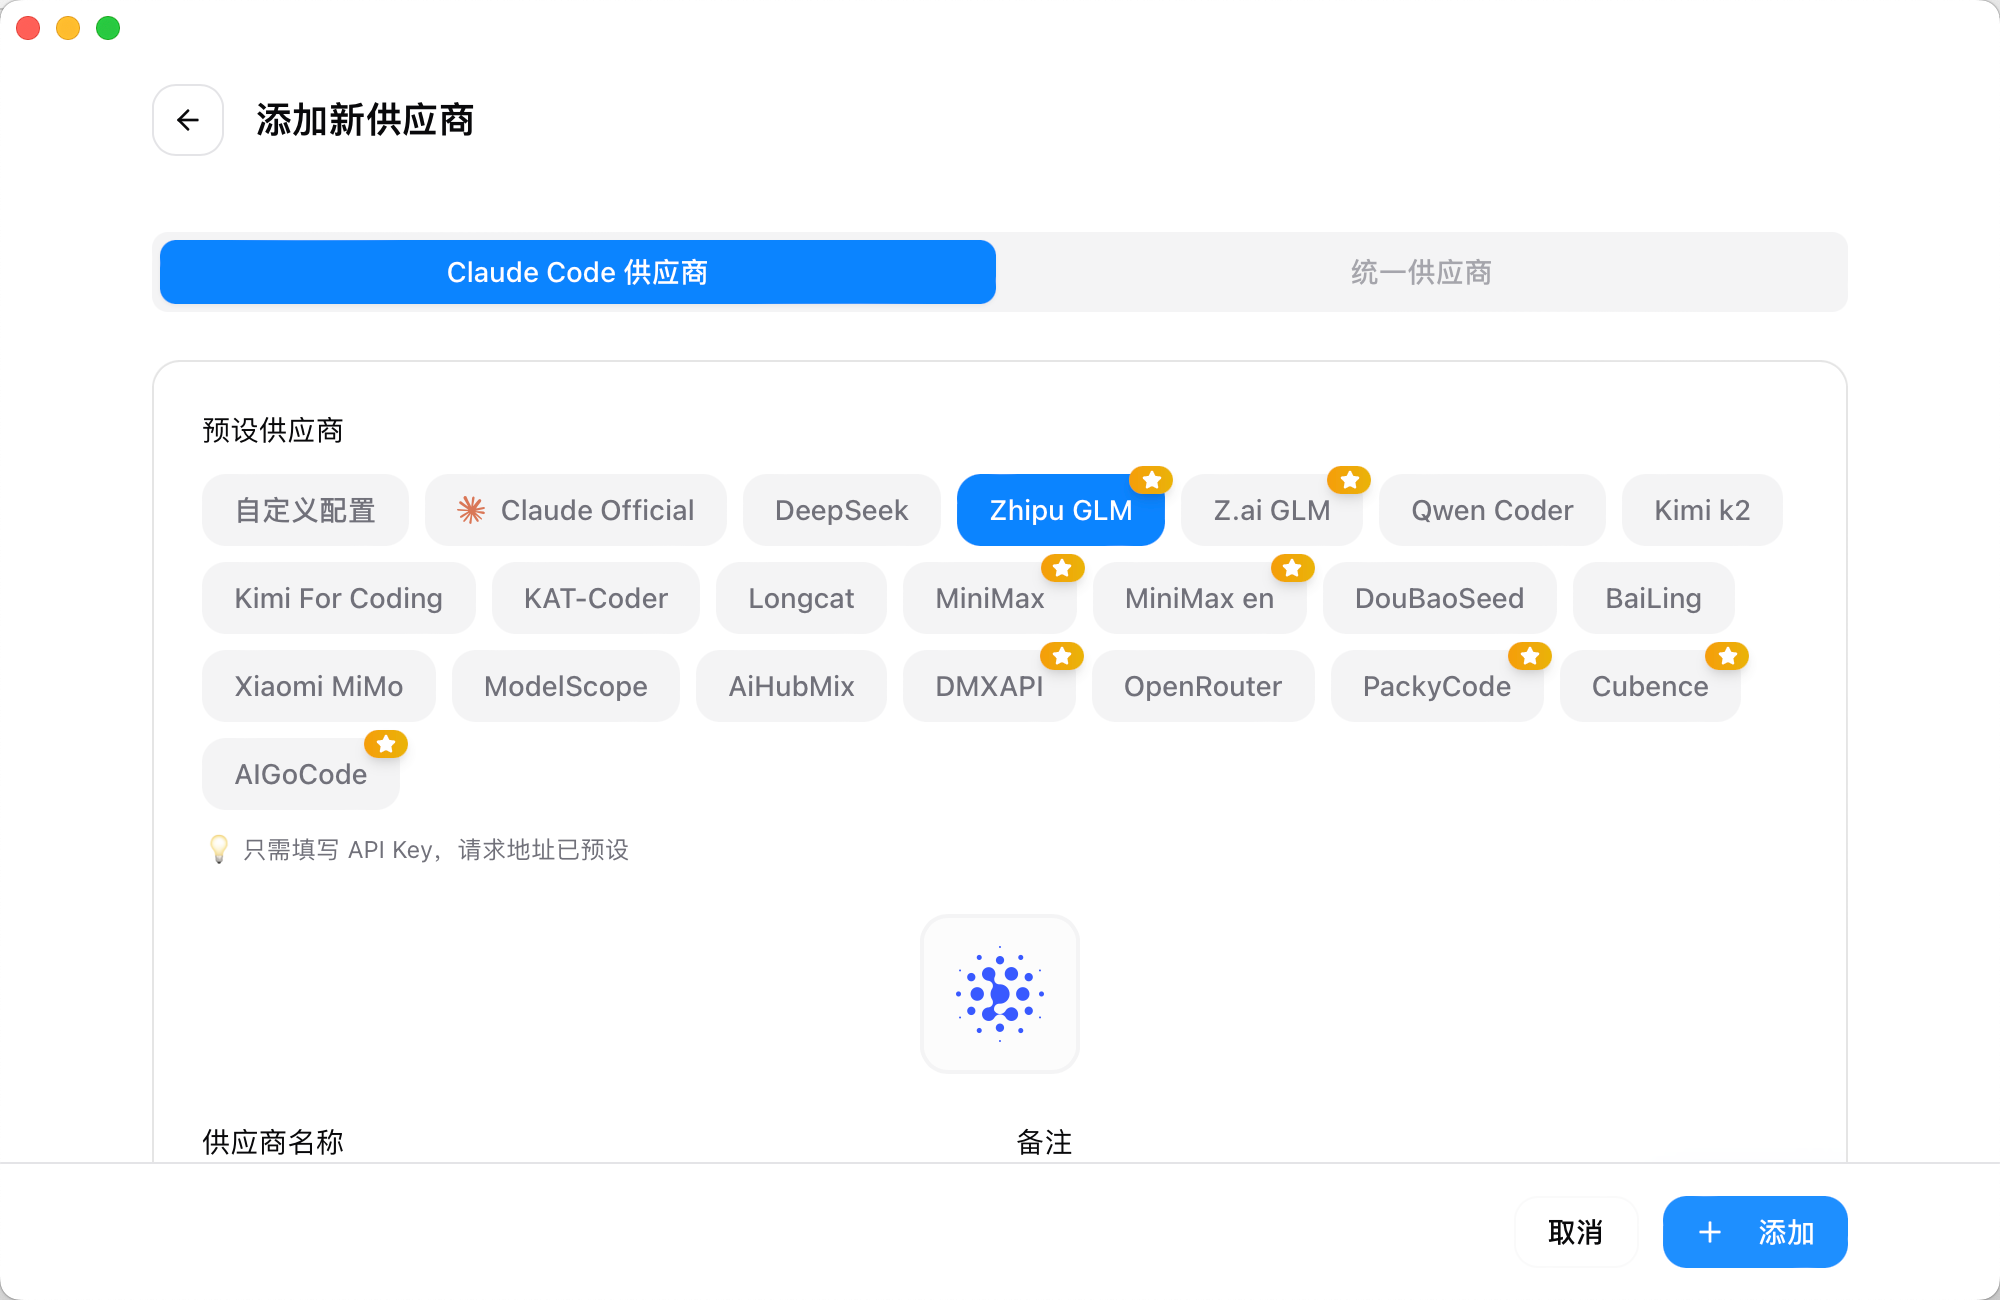Click the star badge on PackyCode
The height and width of the screenshot is (1300, 2000).
pyautogui.click(x=1529, y=656)
